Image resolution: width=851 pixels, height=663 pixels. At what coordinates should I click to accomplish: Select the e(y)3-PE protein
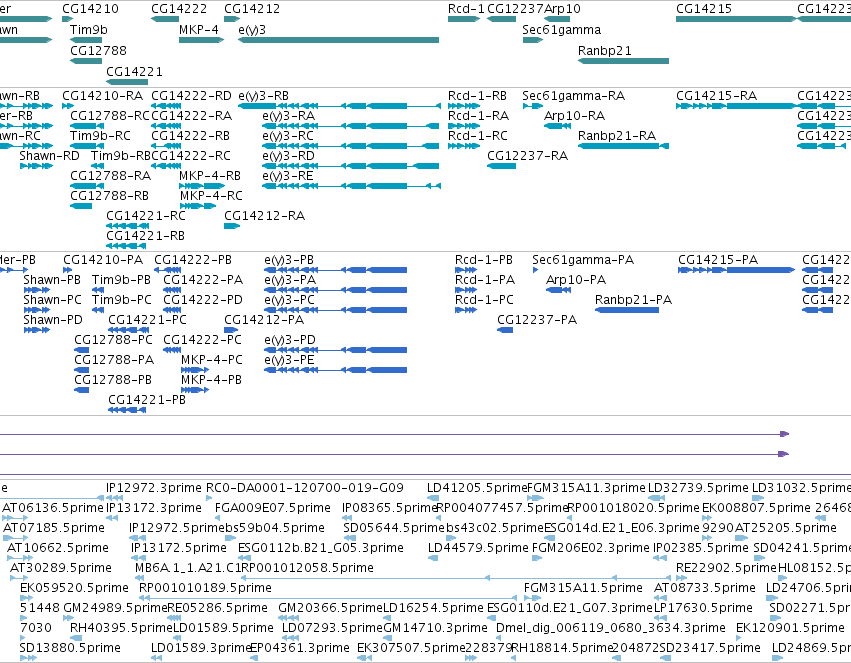[x=289, y=360]
